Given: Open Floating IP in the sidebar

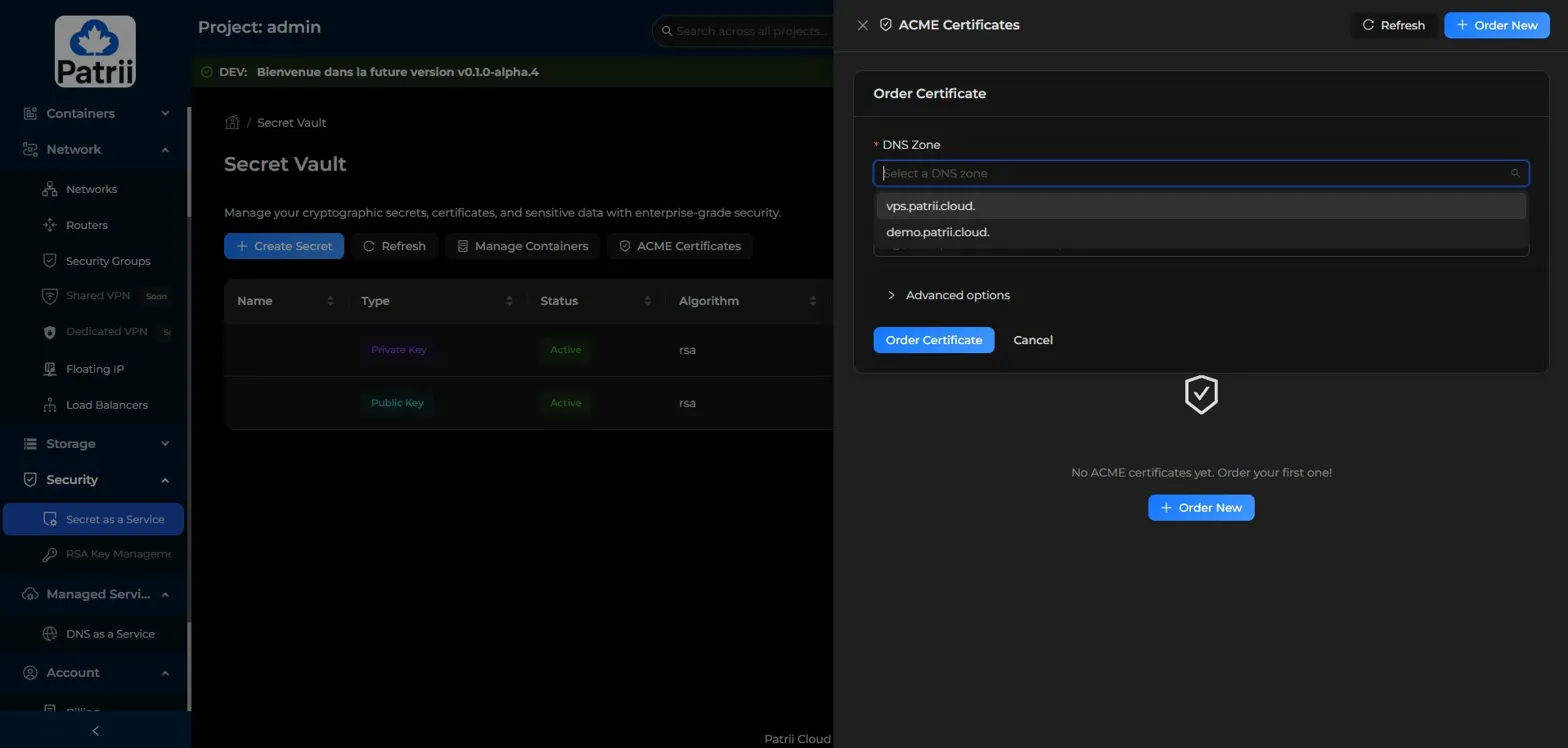Looking at the screenshot, I should click(95, 369).
